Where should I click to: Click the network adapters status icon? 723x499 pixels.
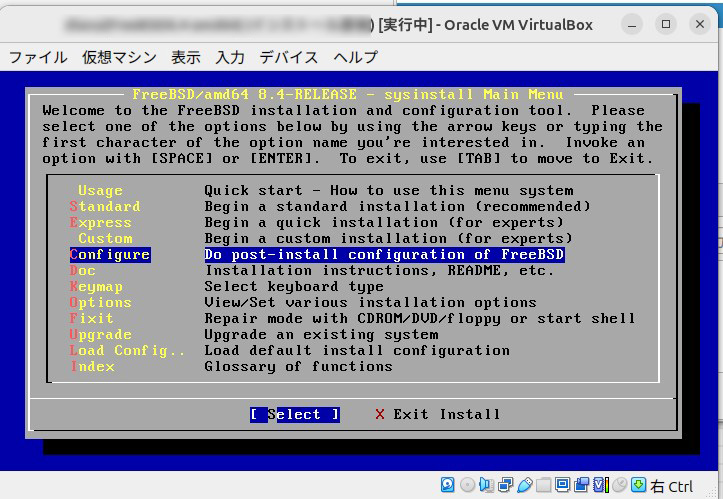[x=505, y=485]
